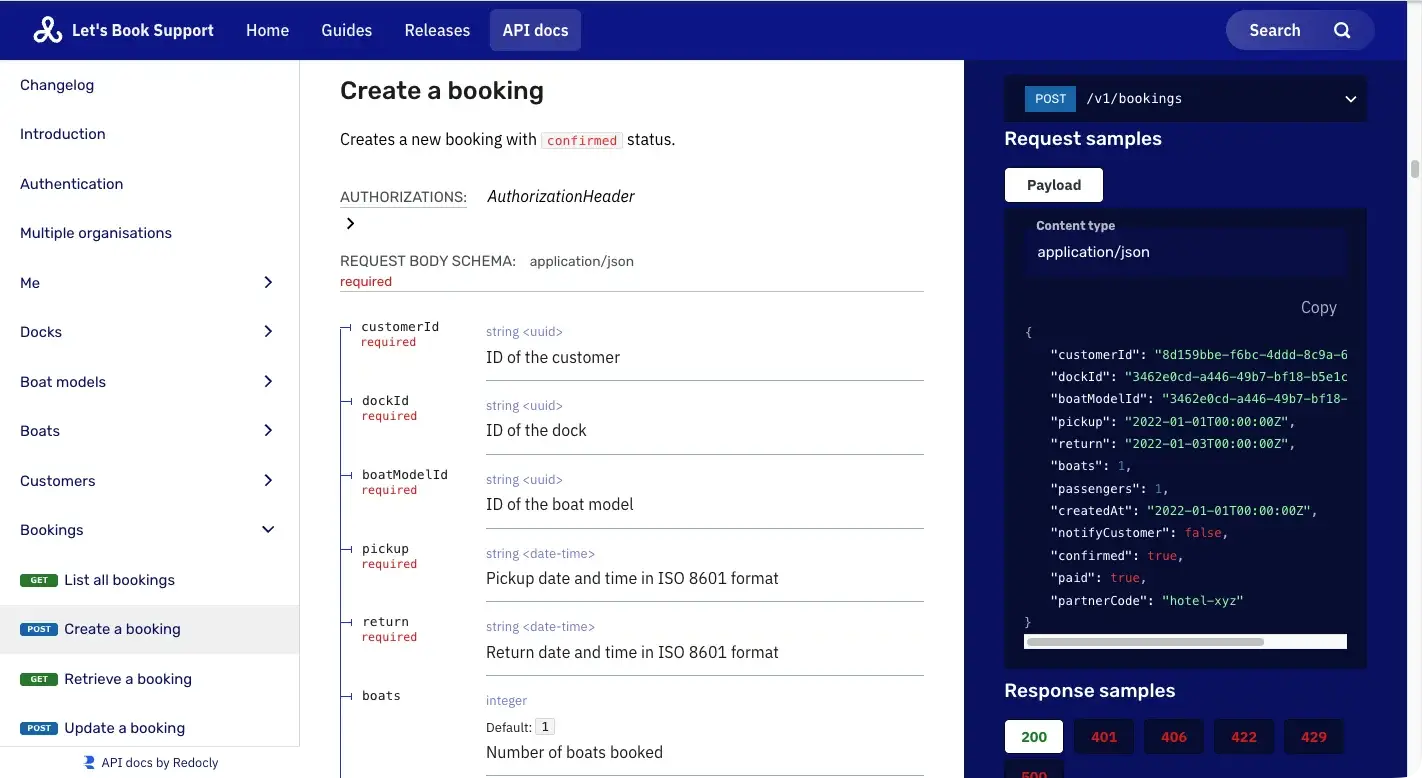Select the API docs nav item
This screenshot has width=1422, height=778.
click(535, 30)
